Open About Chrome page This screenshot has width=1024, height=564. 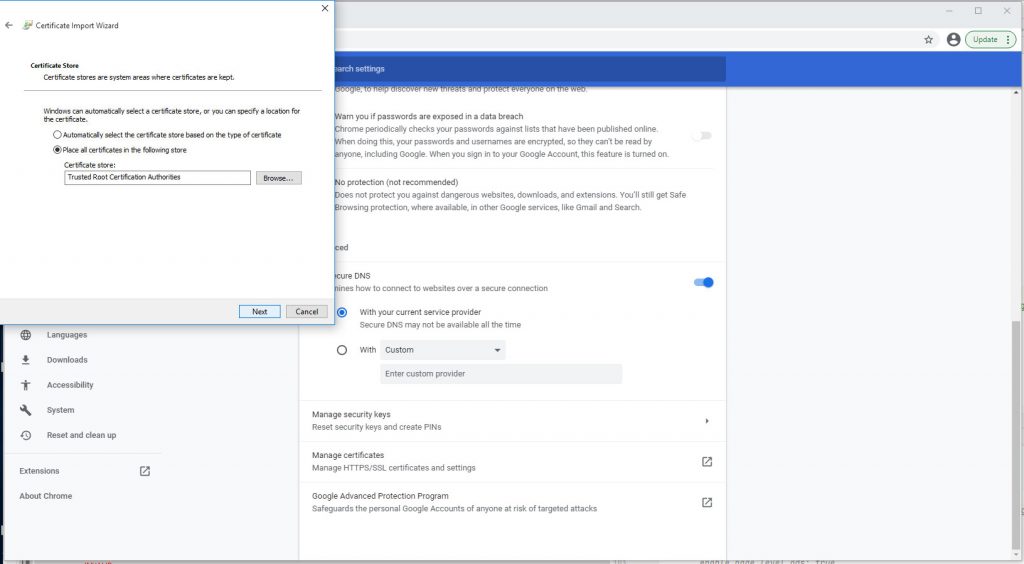46,496
